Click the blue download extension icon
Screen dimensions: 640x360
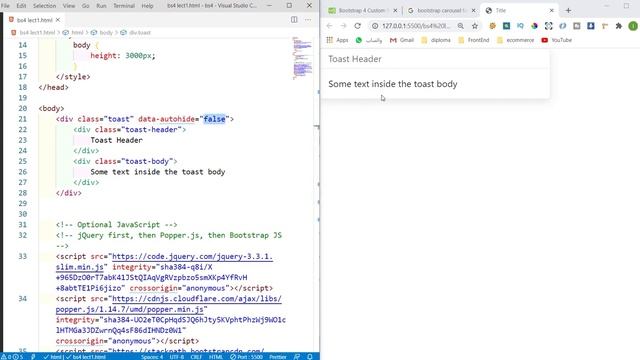pyautogui.click(x=591, y=26)
